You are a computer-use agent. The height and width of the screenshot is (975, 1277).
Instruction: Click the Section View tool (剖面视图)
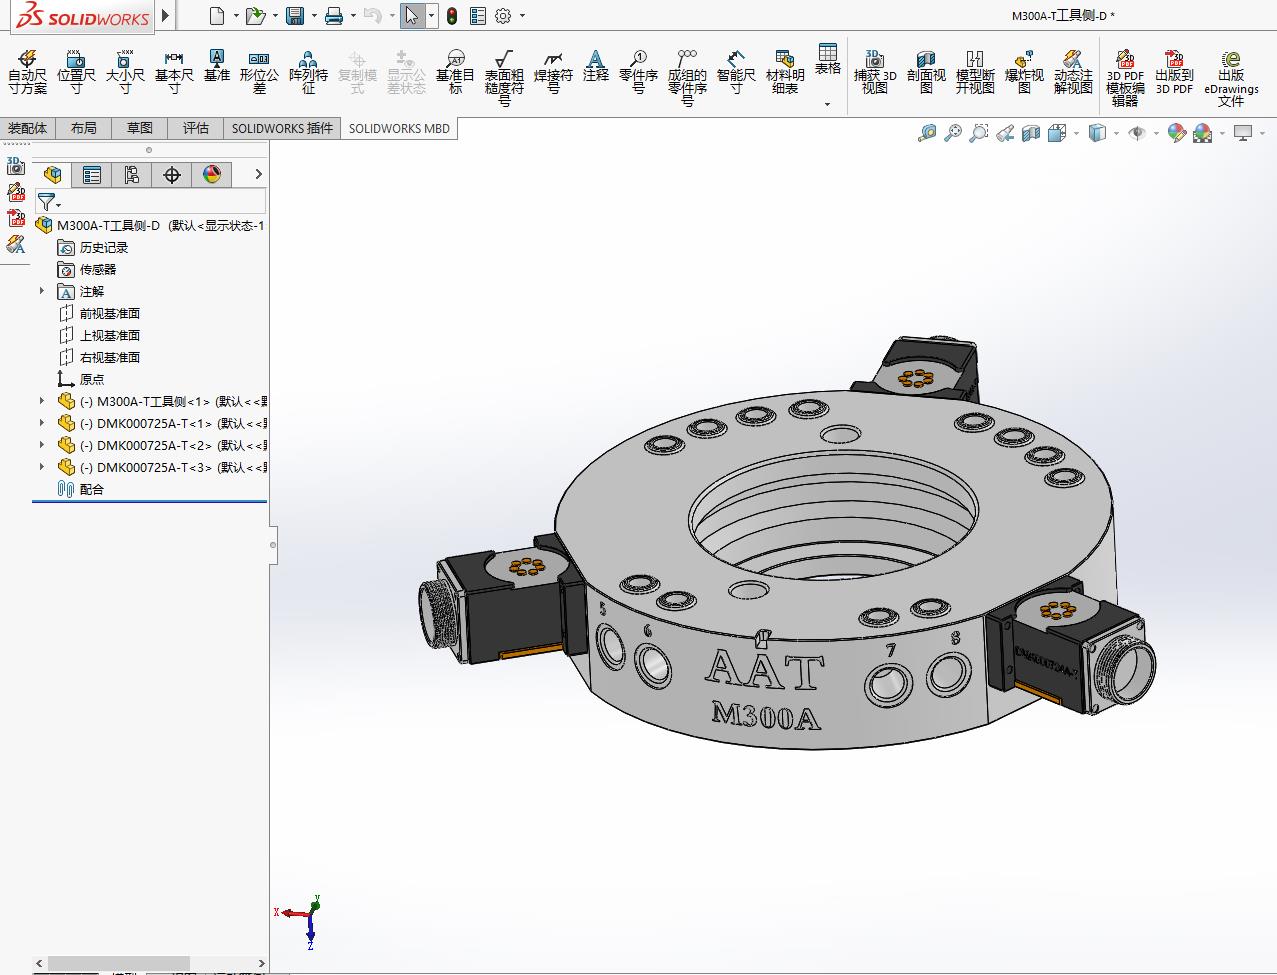(x=926, y=72)
